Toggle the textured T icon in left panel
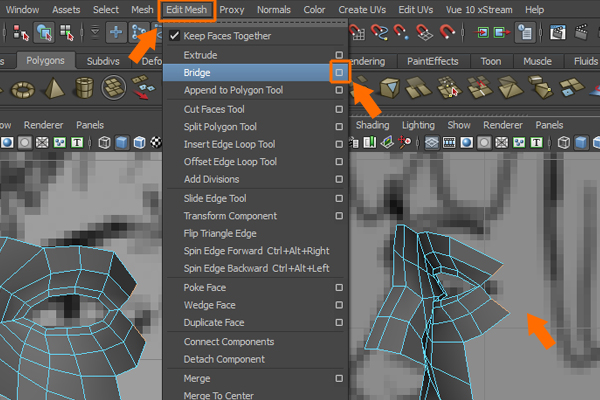The image size is (600, 400). [x=77, y=143]
